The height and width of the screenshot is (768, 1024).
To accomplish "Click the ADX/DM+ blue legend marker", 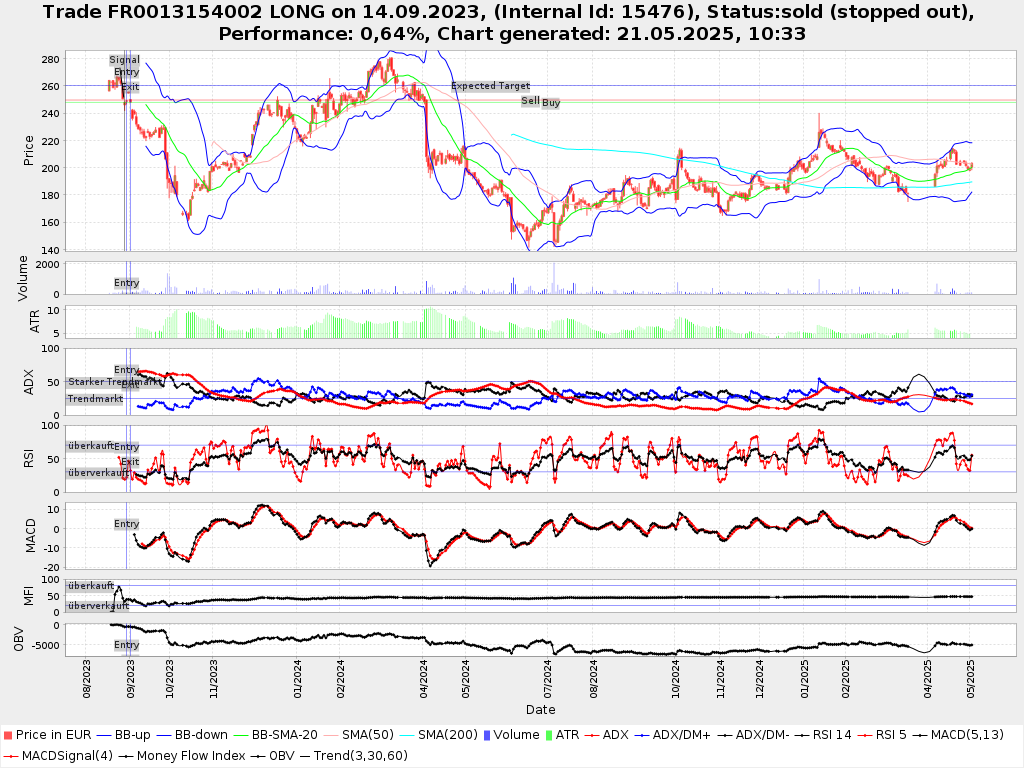I will tap(643, 735).
